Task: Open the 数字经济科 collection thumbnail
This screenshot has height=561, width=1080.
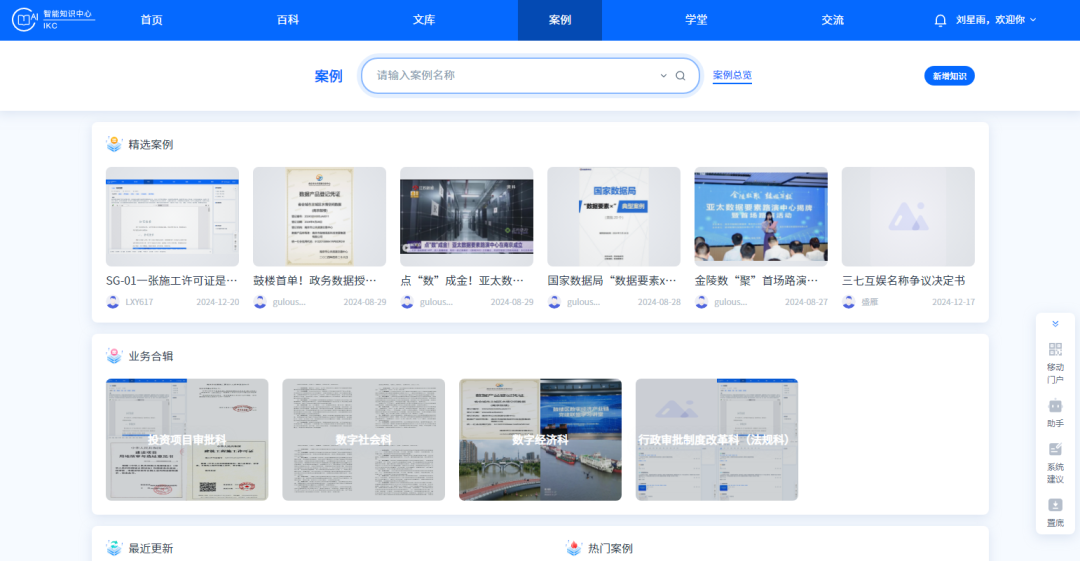Action: click(x=540, y=439)
